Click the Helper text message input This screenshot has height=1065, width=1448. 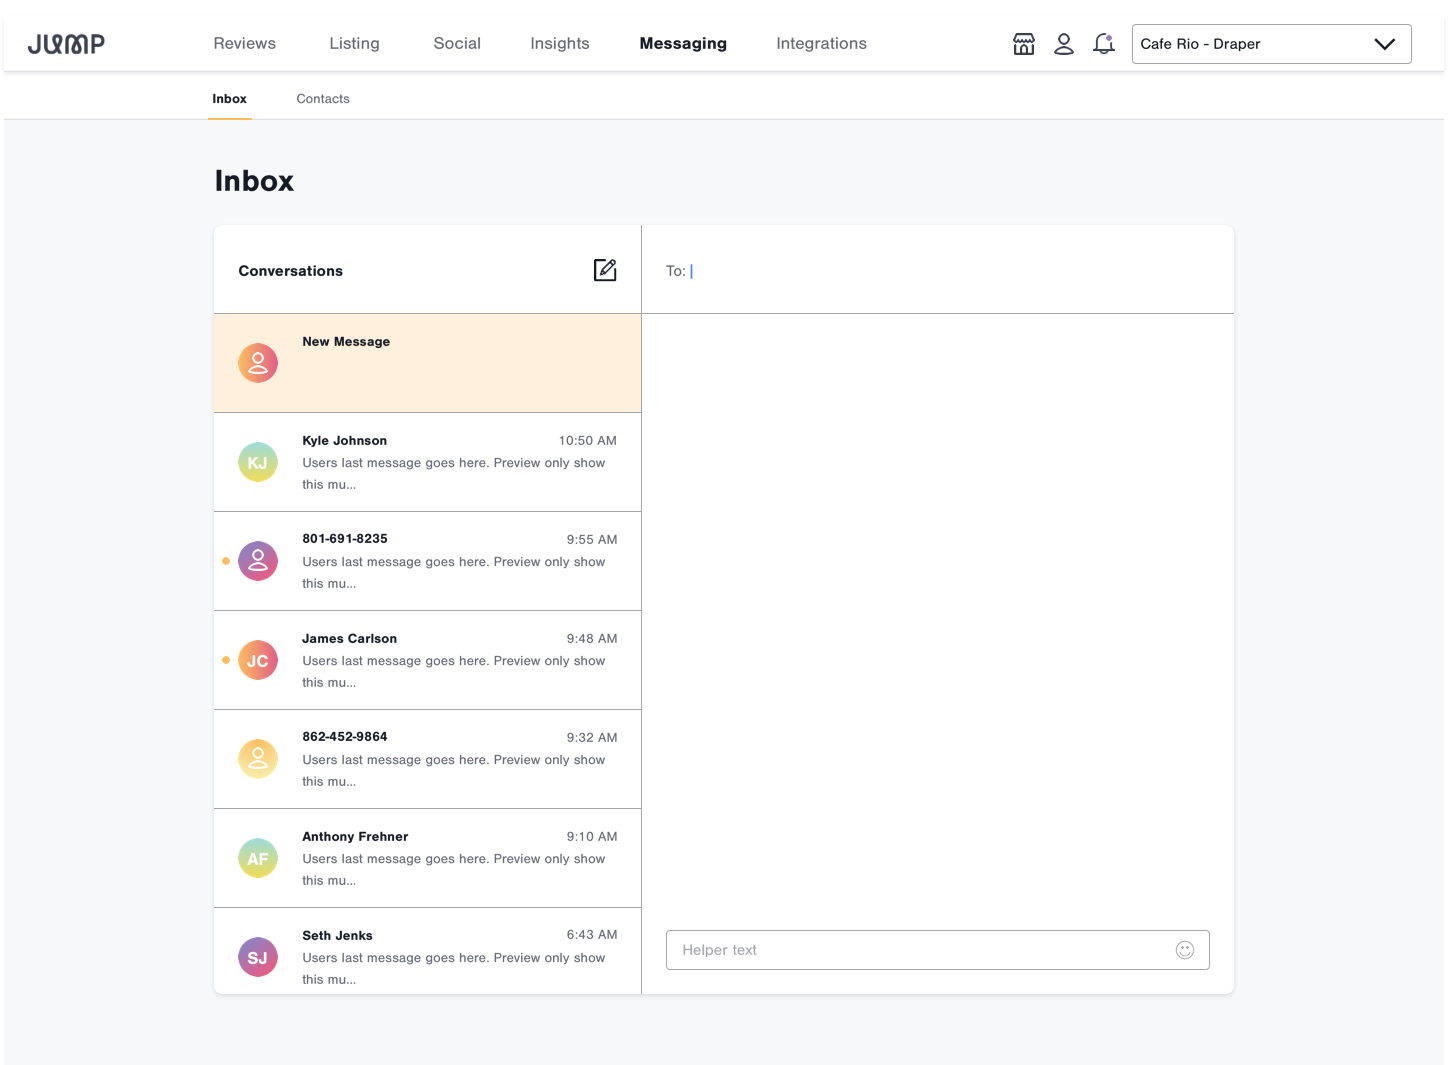point(938,950)
